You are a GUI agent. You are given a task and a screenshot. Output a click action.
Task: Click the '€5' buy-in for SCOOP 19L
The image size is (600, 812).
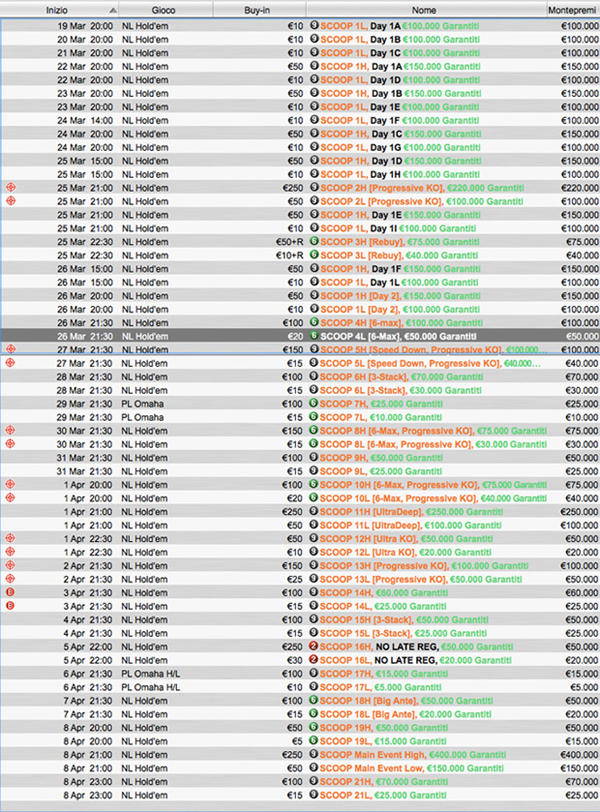(x=297, y=741)
